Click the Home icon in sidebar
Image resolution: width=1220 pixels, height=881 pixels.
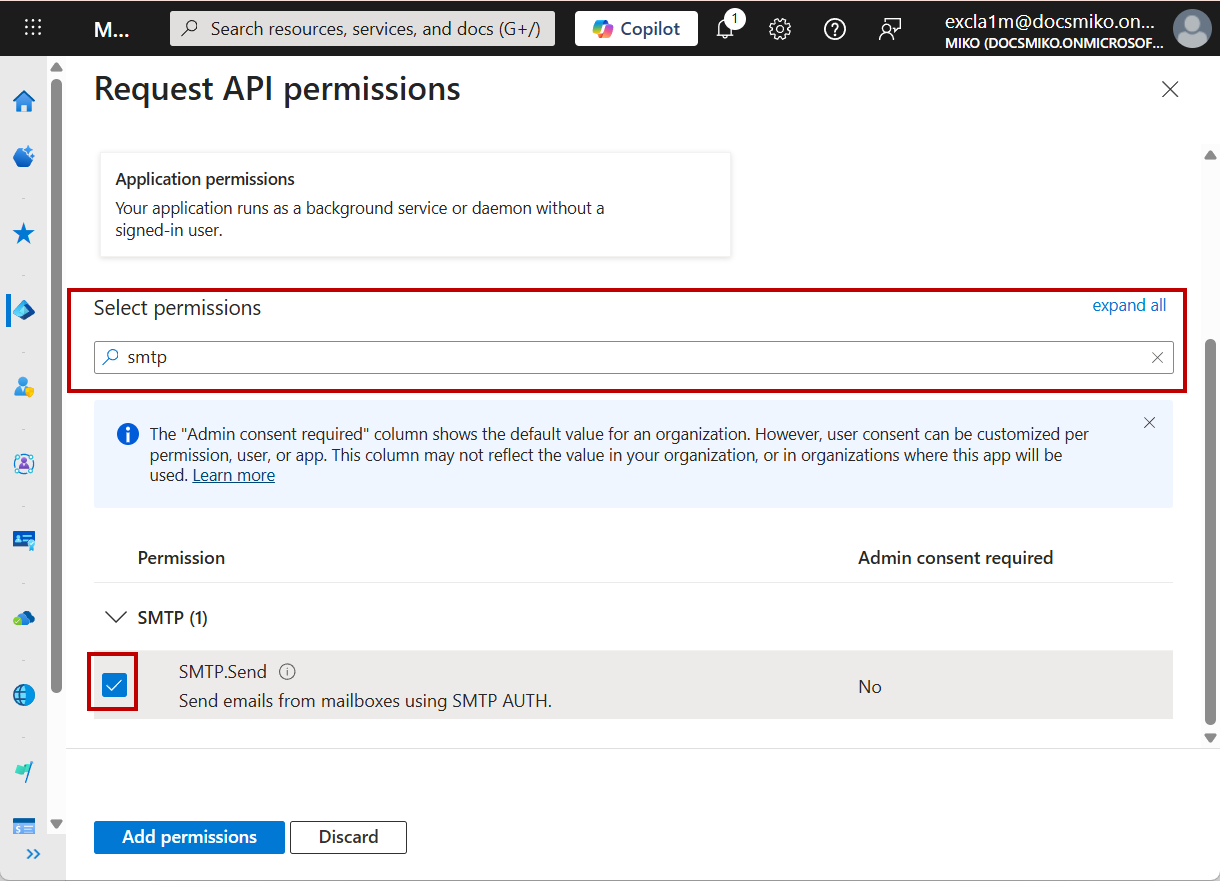(24, 101)
